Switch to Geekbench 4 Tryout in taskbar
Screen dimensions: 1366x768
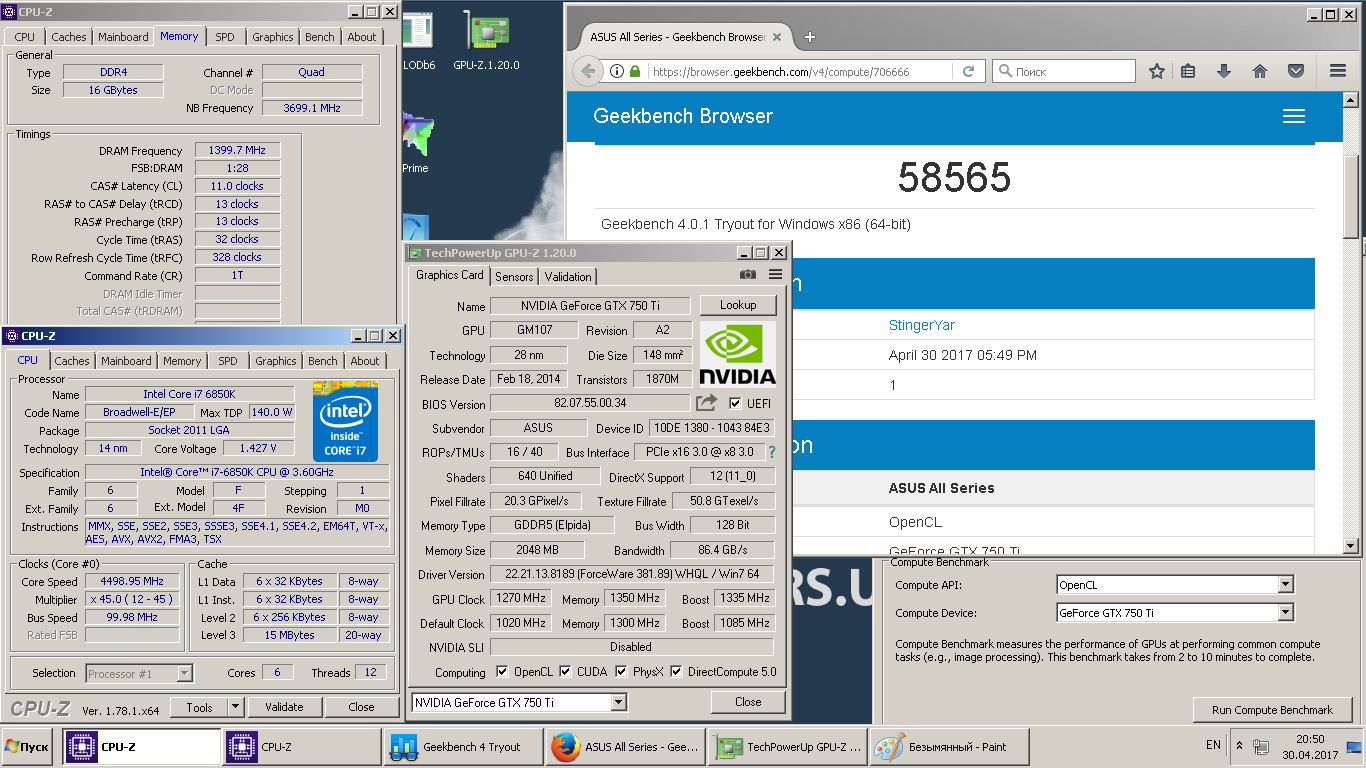tap(463, 746)
